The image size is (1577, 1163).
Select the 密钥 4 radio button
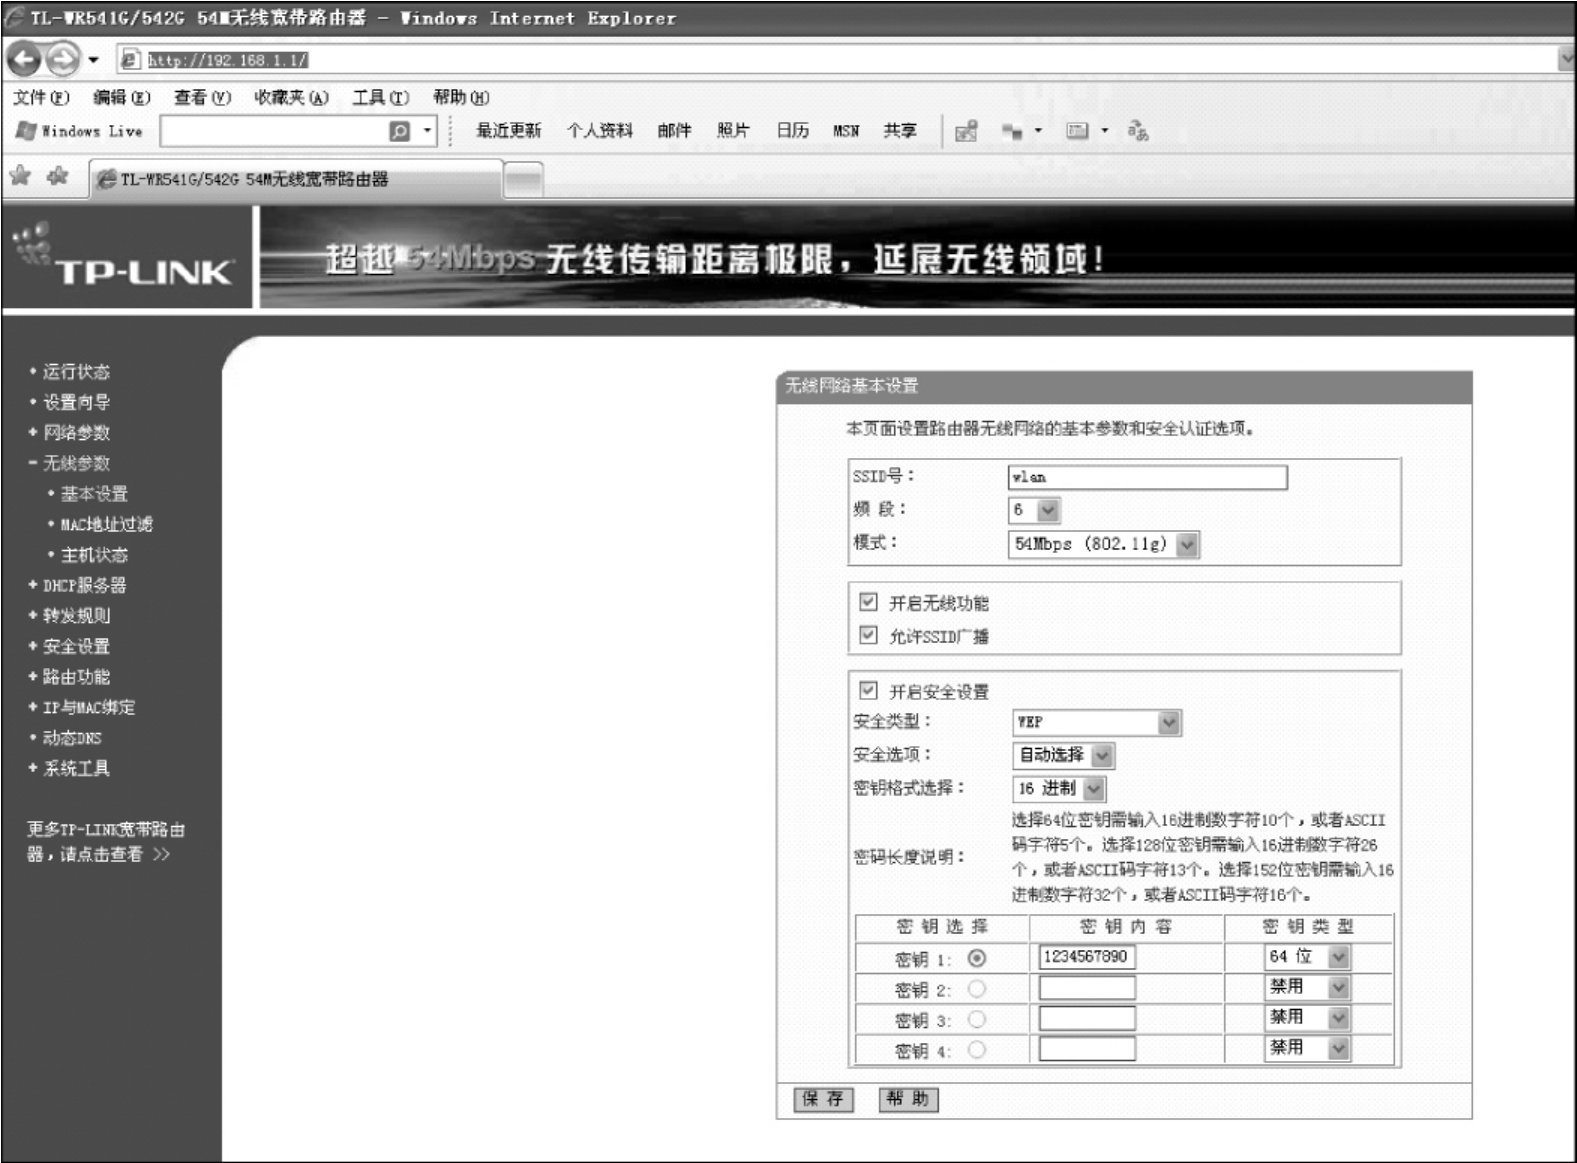tap(977, 1050)
